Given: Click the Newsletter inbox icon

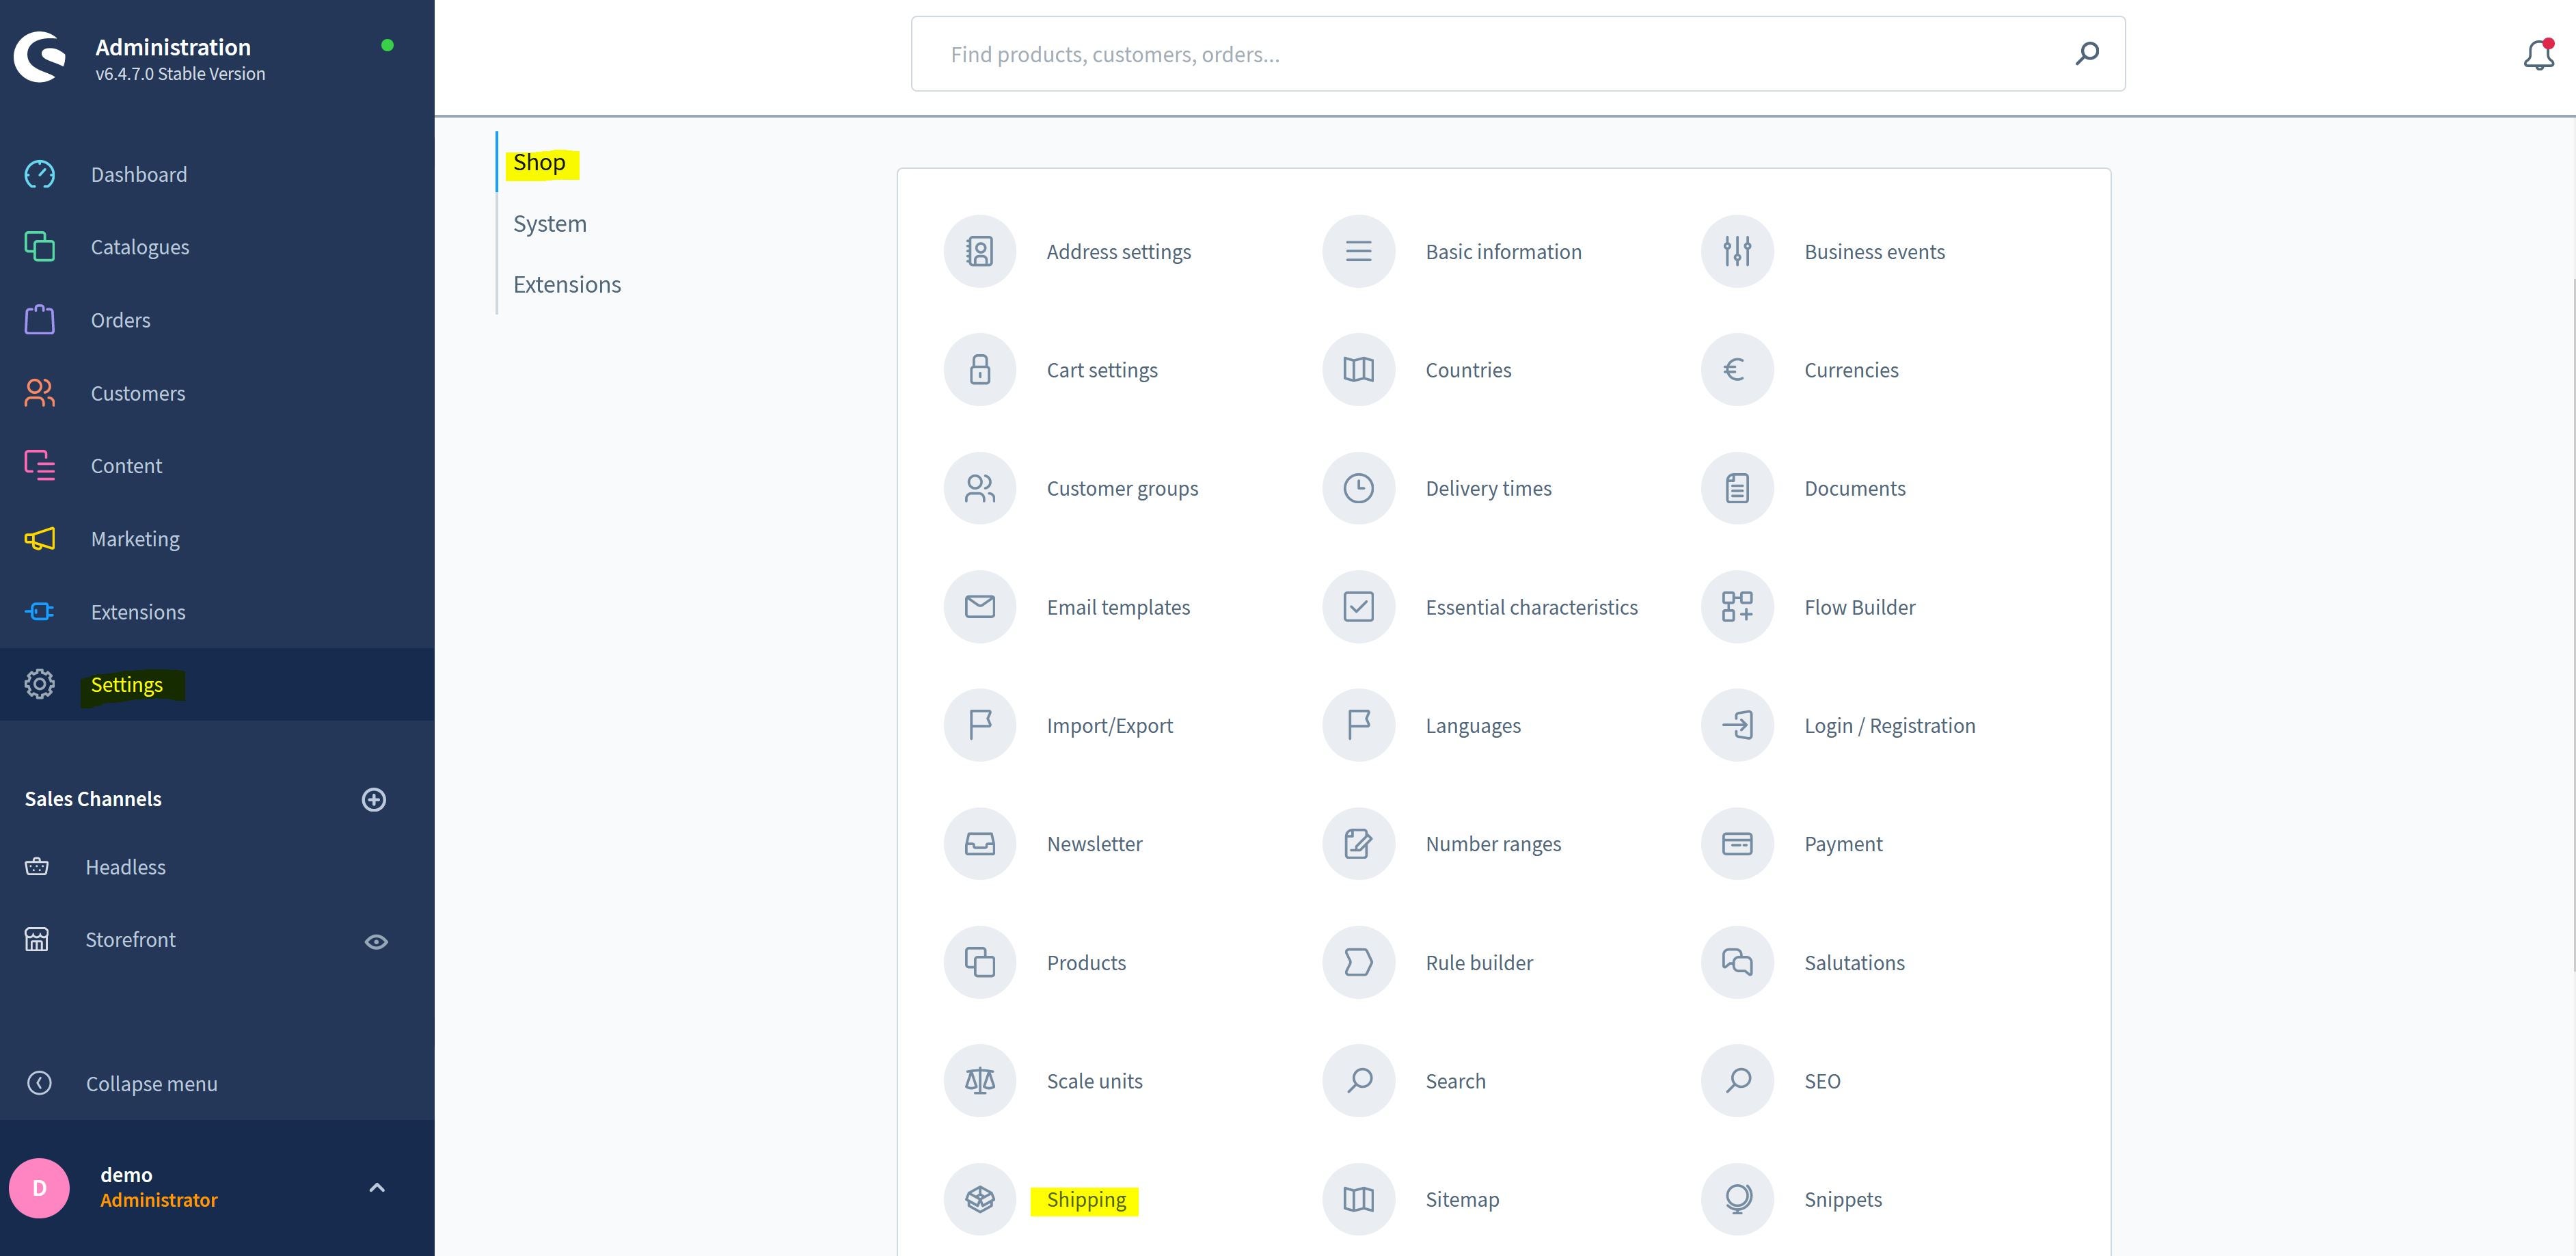Looking at the screenshot, I should coord(979,844).
